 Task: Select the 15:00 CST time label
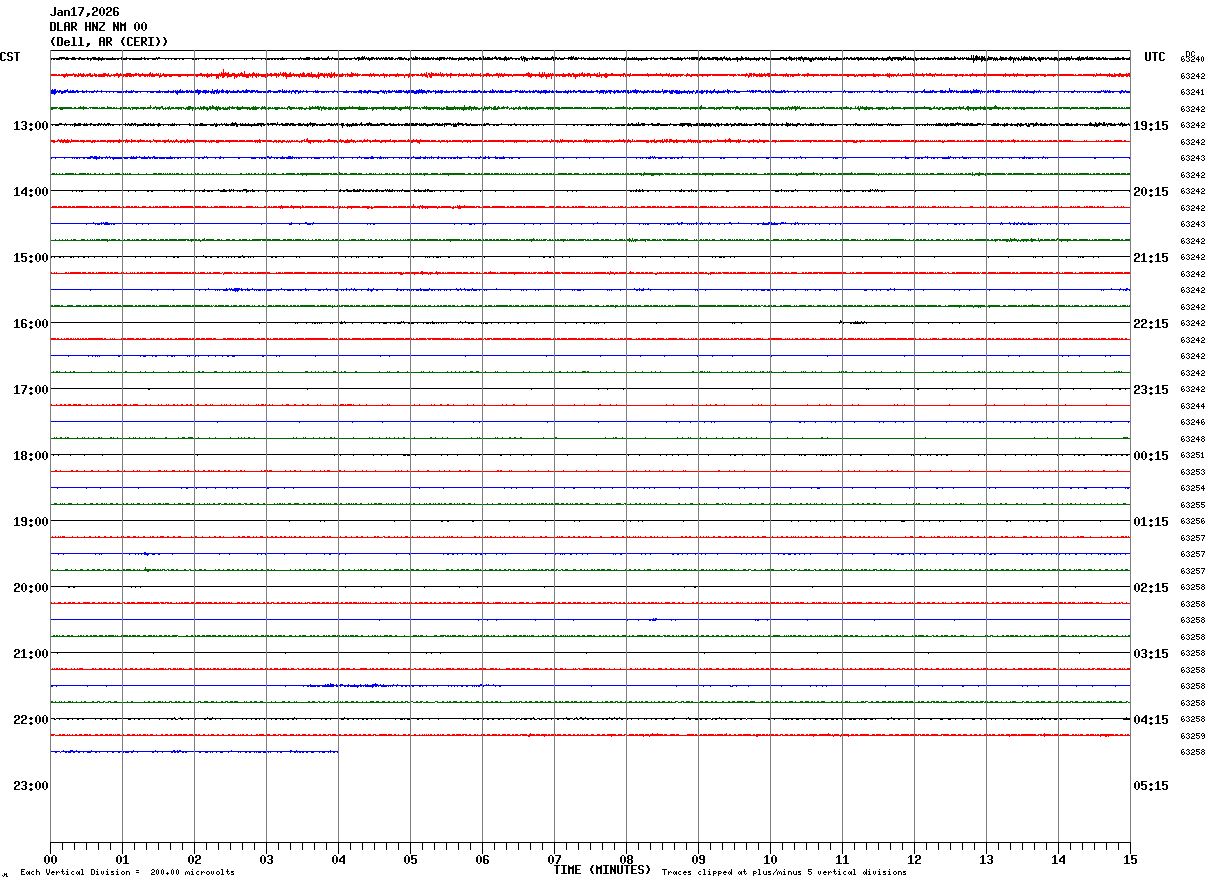coord(31,258)
